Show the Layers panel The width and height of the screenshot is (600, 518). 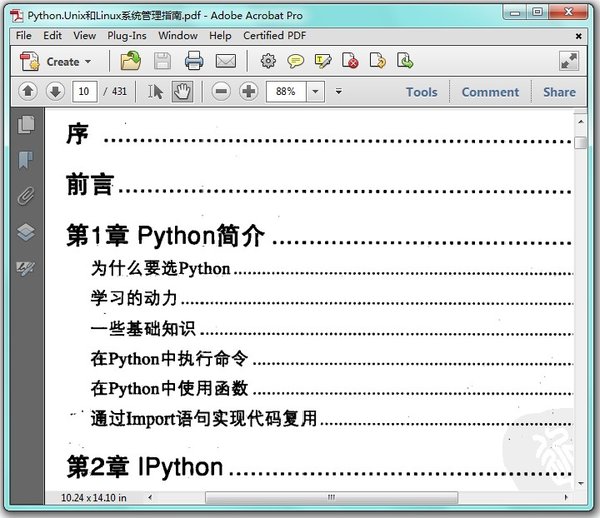[x=26, y=232]
